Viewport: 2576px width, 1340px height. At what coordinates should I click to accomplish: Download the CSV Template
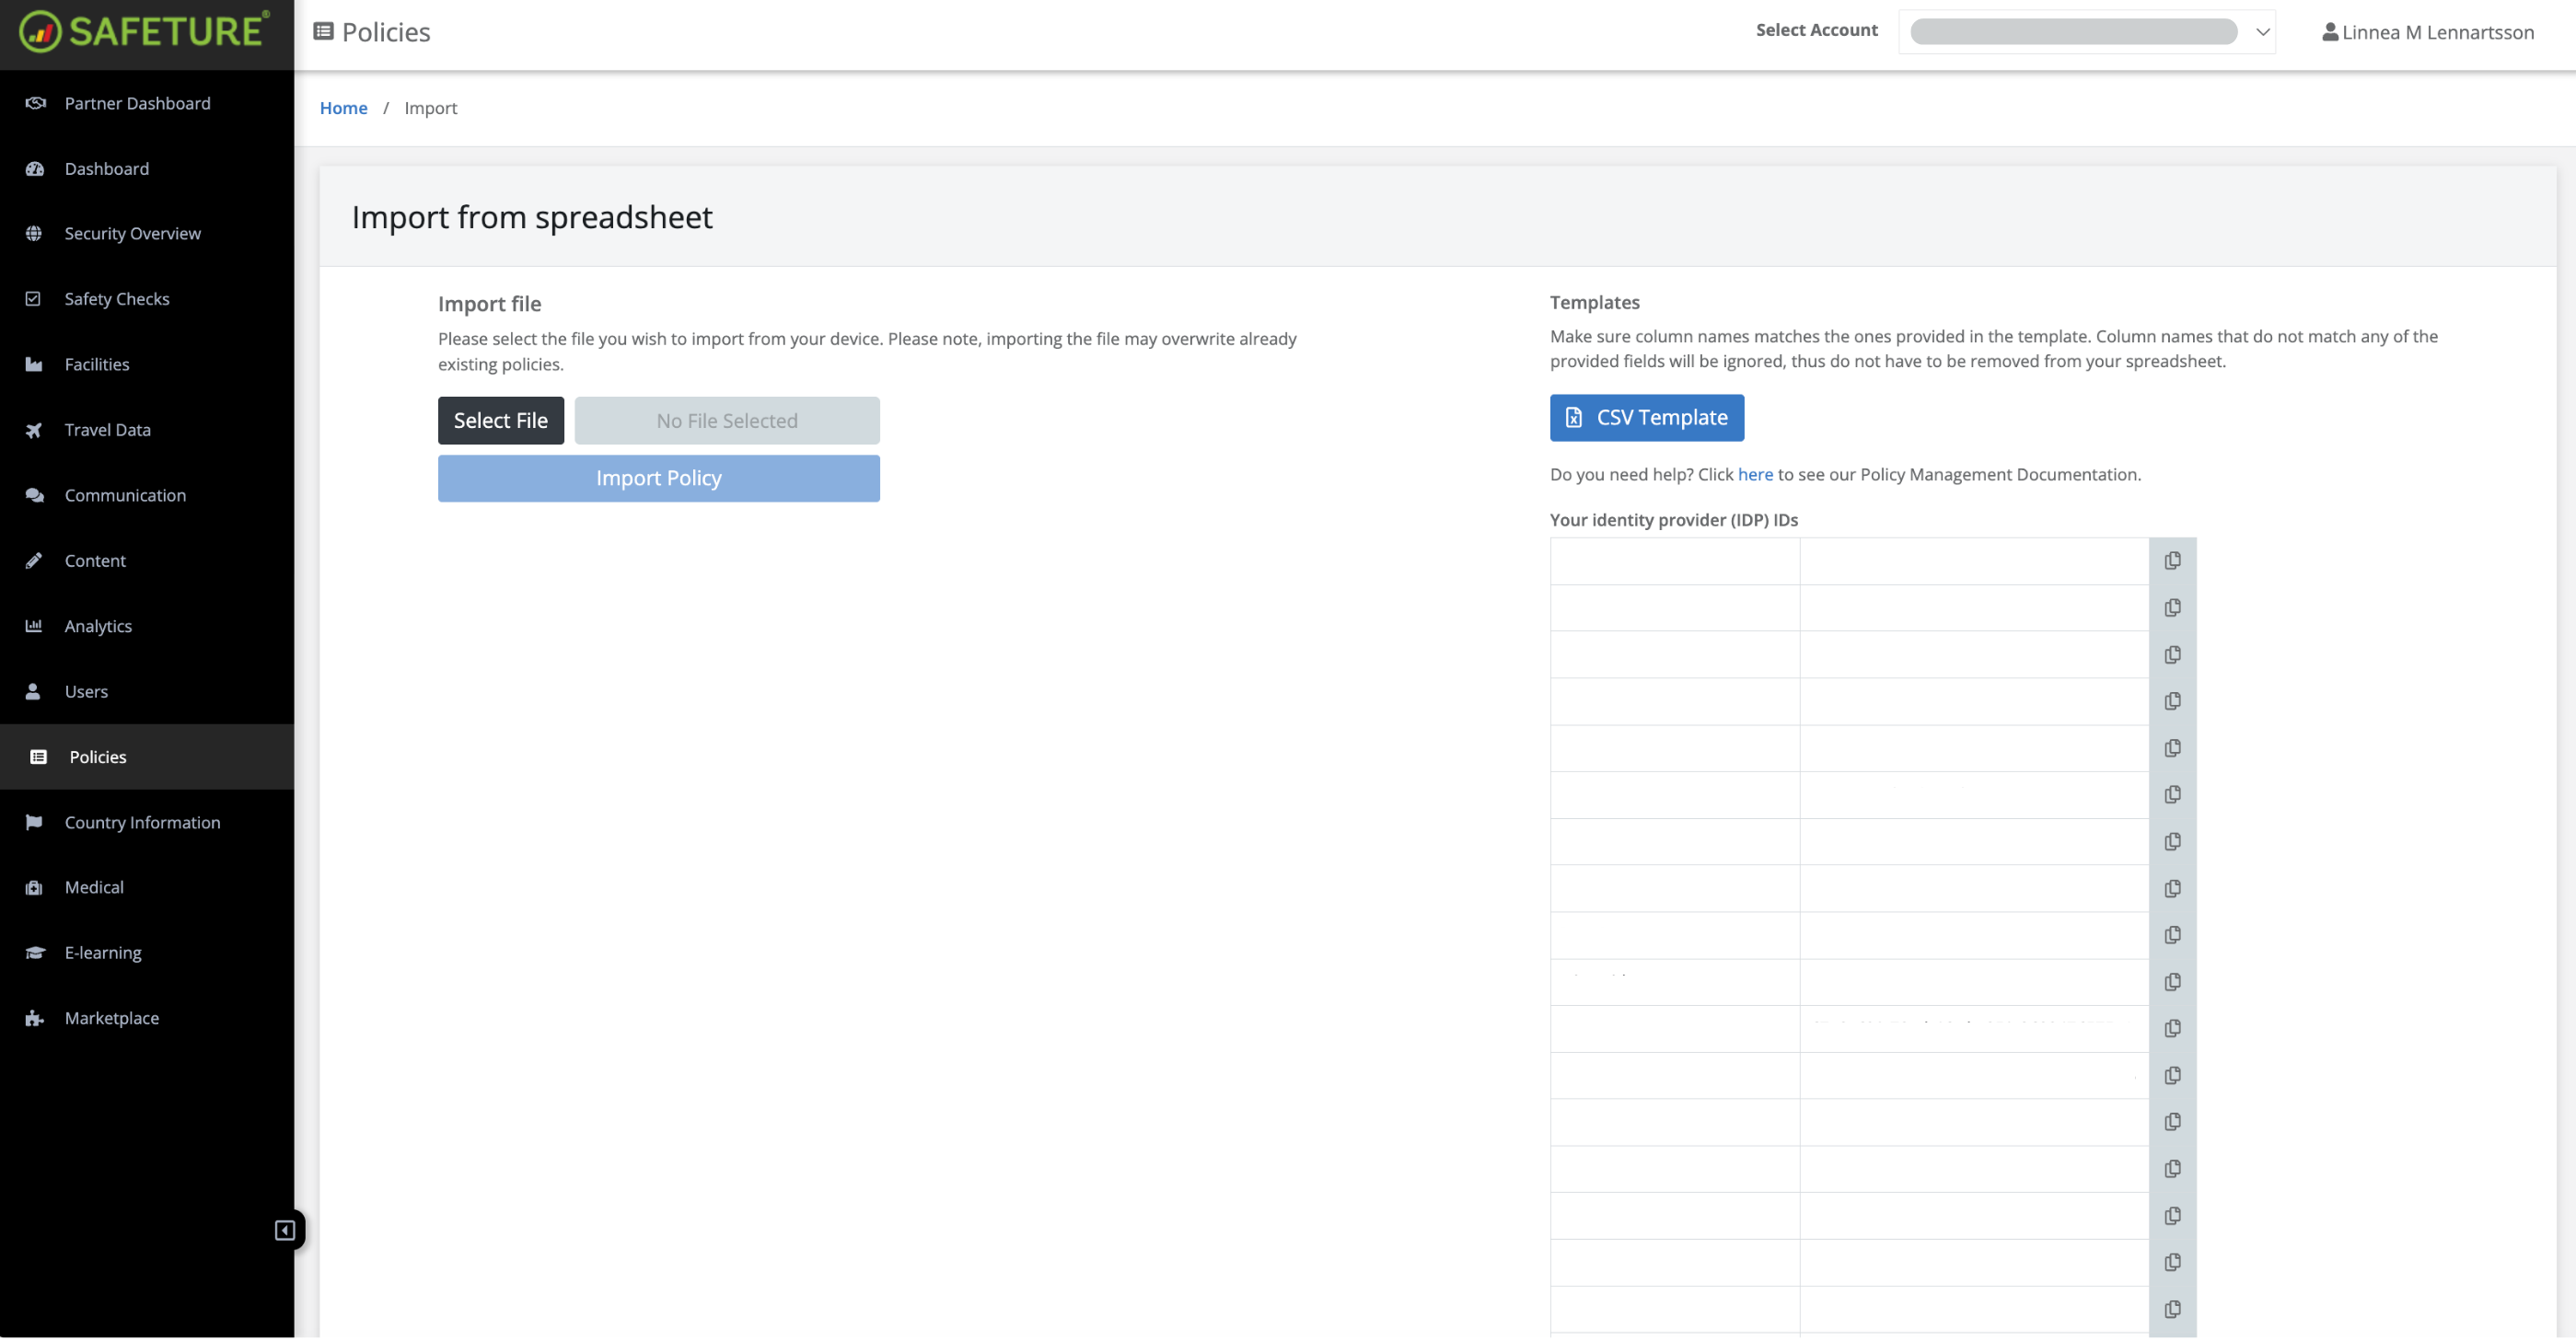(1646, 417)
